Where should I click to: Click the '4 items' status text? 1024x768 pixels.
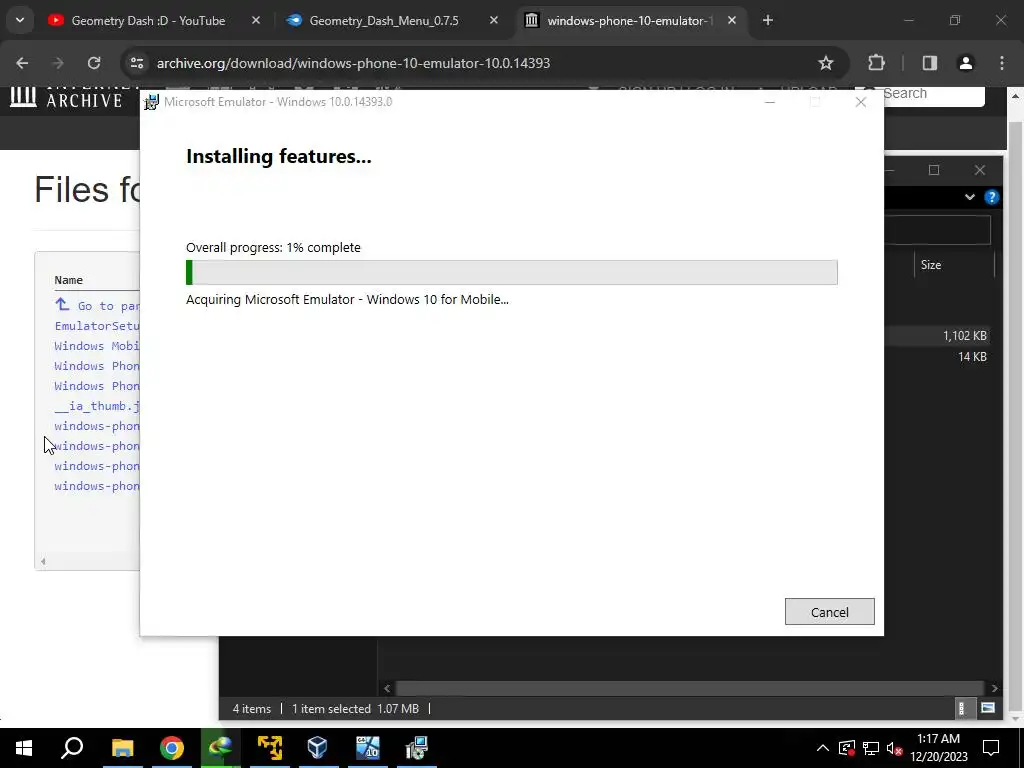pyautogui.click(x=251, y=709)
